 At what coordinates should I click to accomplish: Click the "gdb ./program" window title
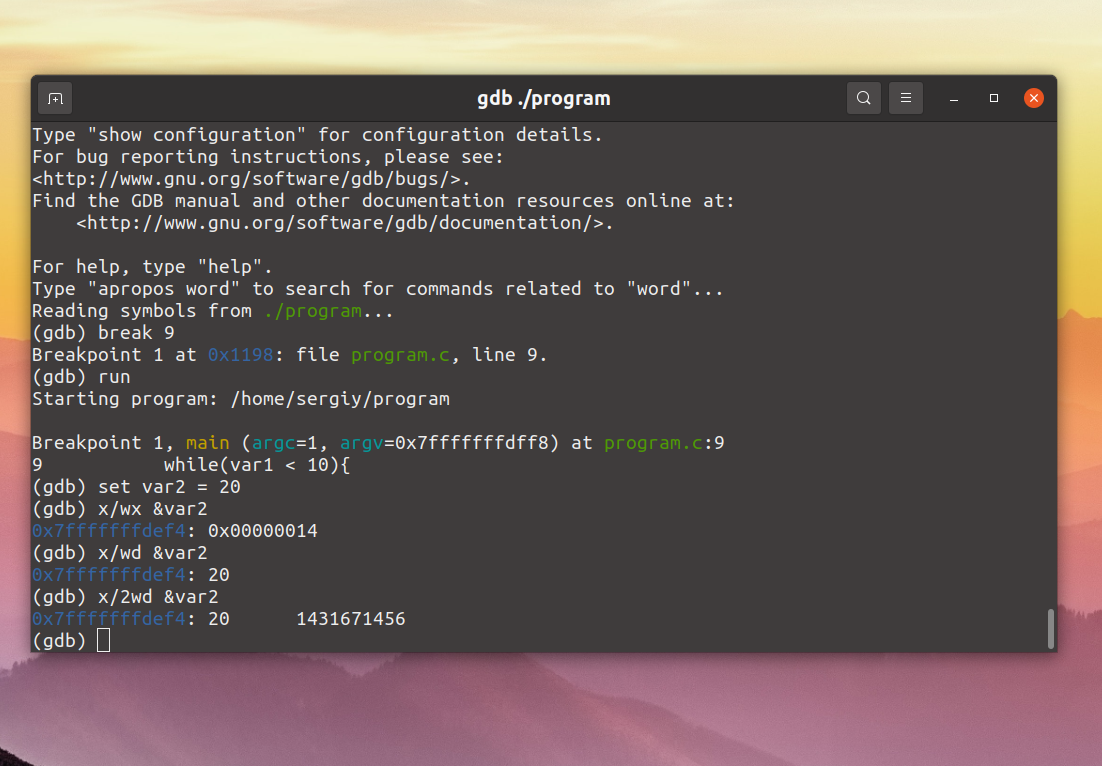(x=544, y=98)
